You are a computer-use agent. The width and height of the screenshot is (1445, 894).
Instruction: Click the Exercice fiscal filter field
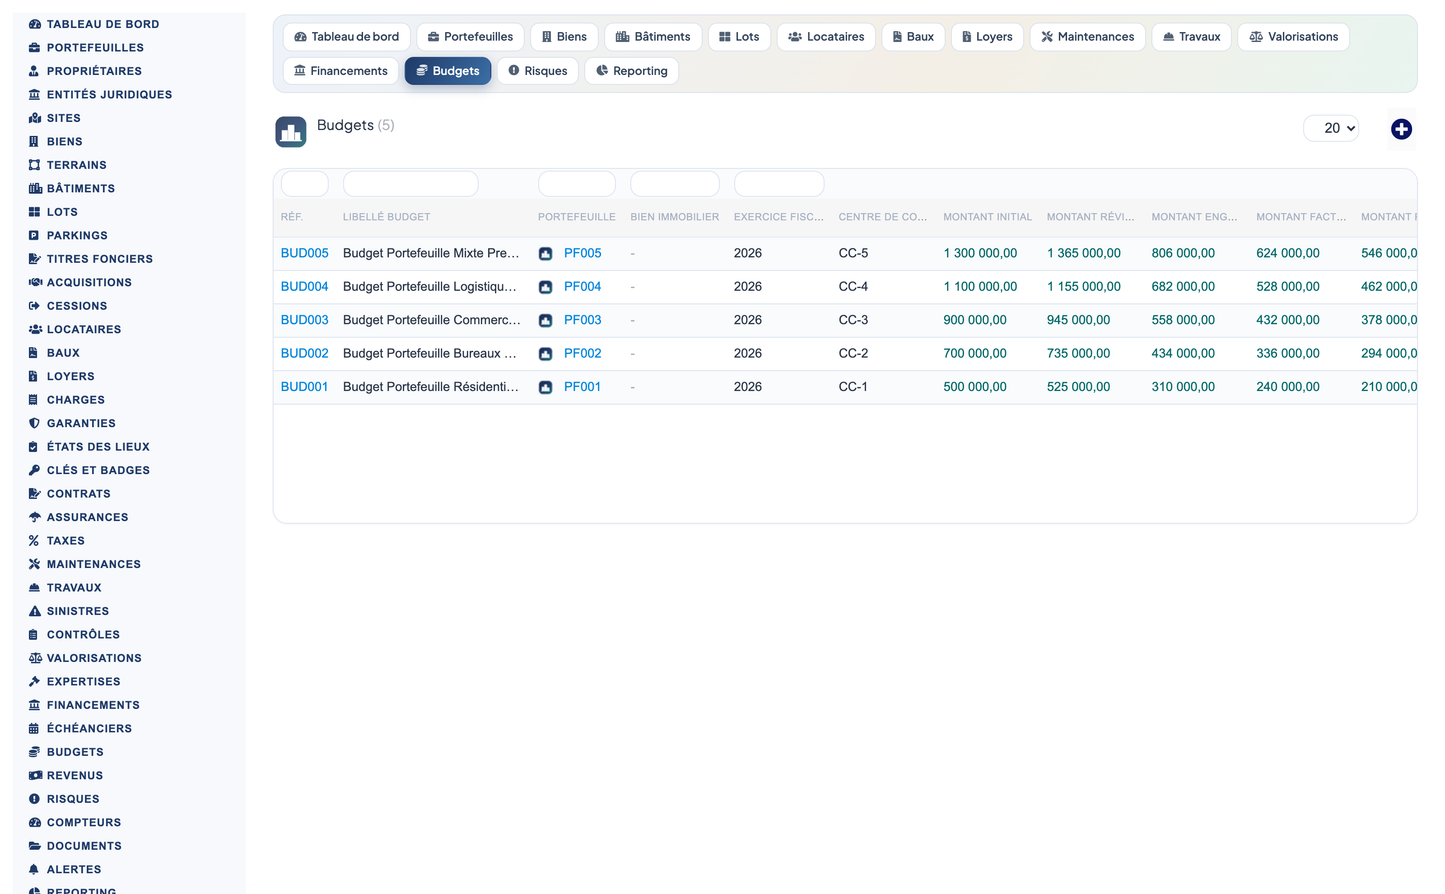coord(779,184)
